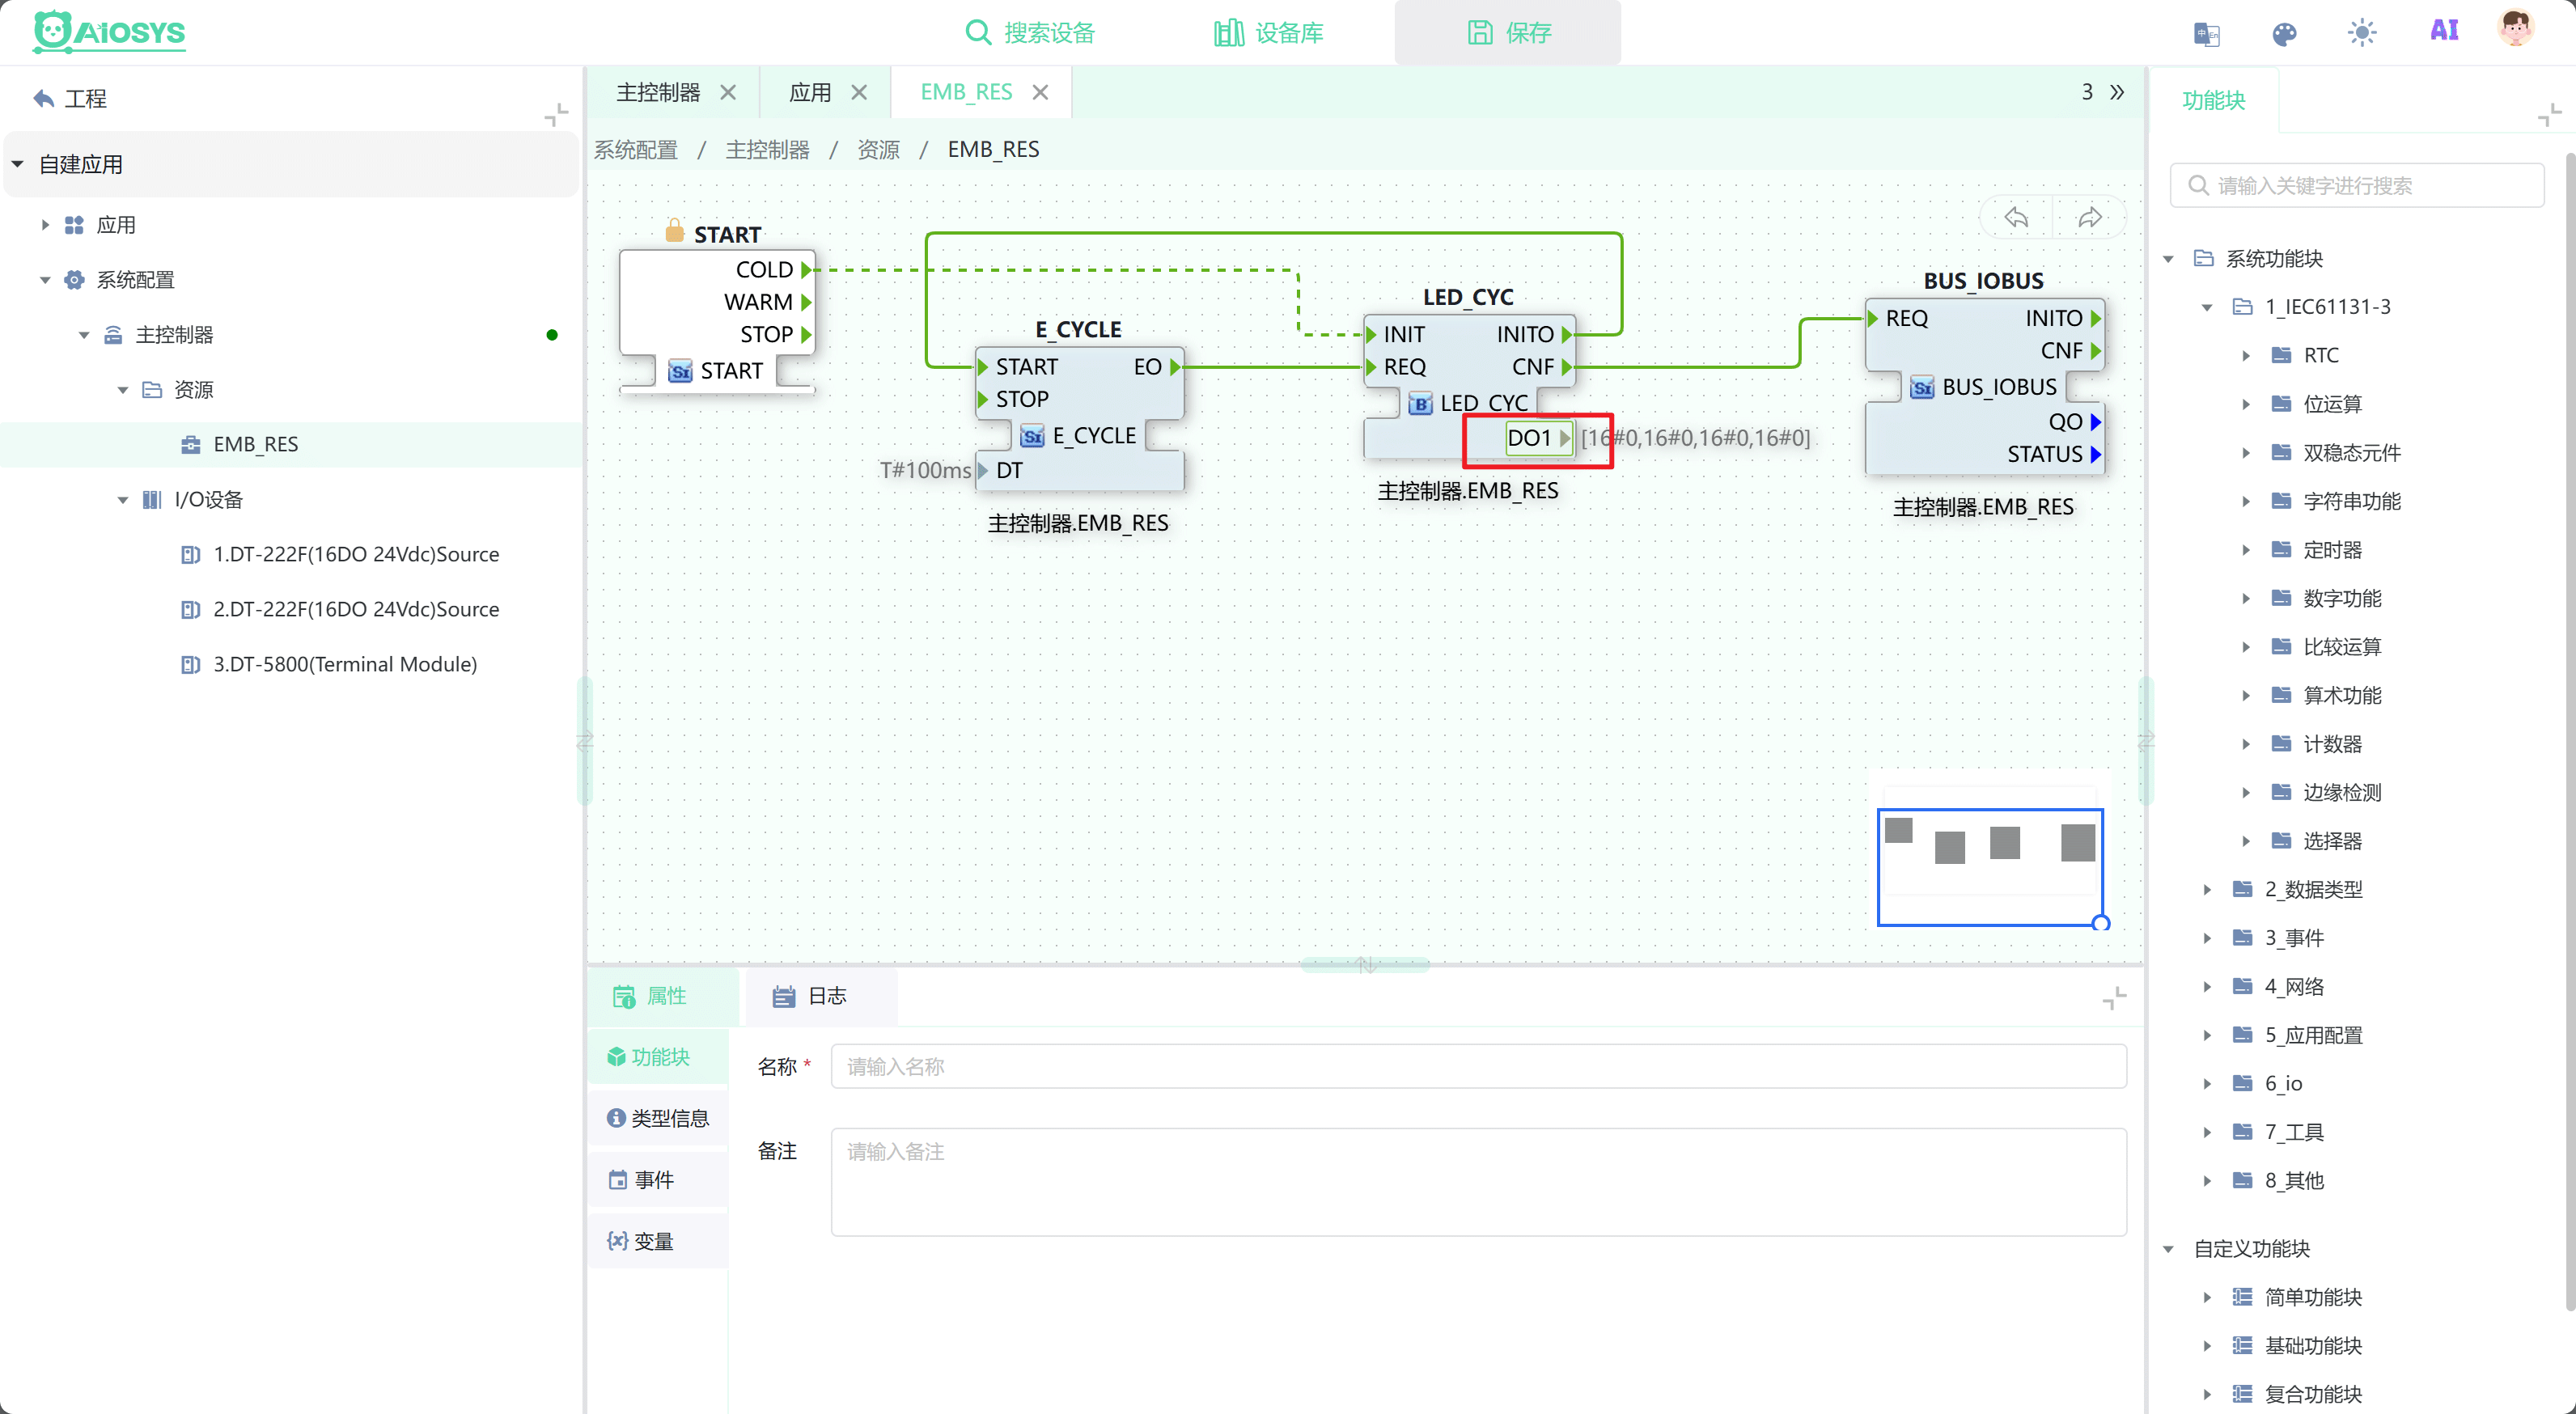This screenshot has height=1414, width=2576.
Task: Collapse the 自定义功能块 section
Action: tap(2168, 1249)
